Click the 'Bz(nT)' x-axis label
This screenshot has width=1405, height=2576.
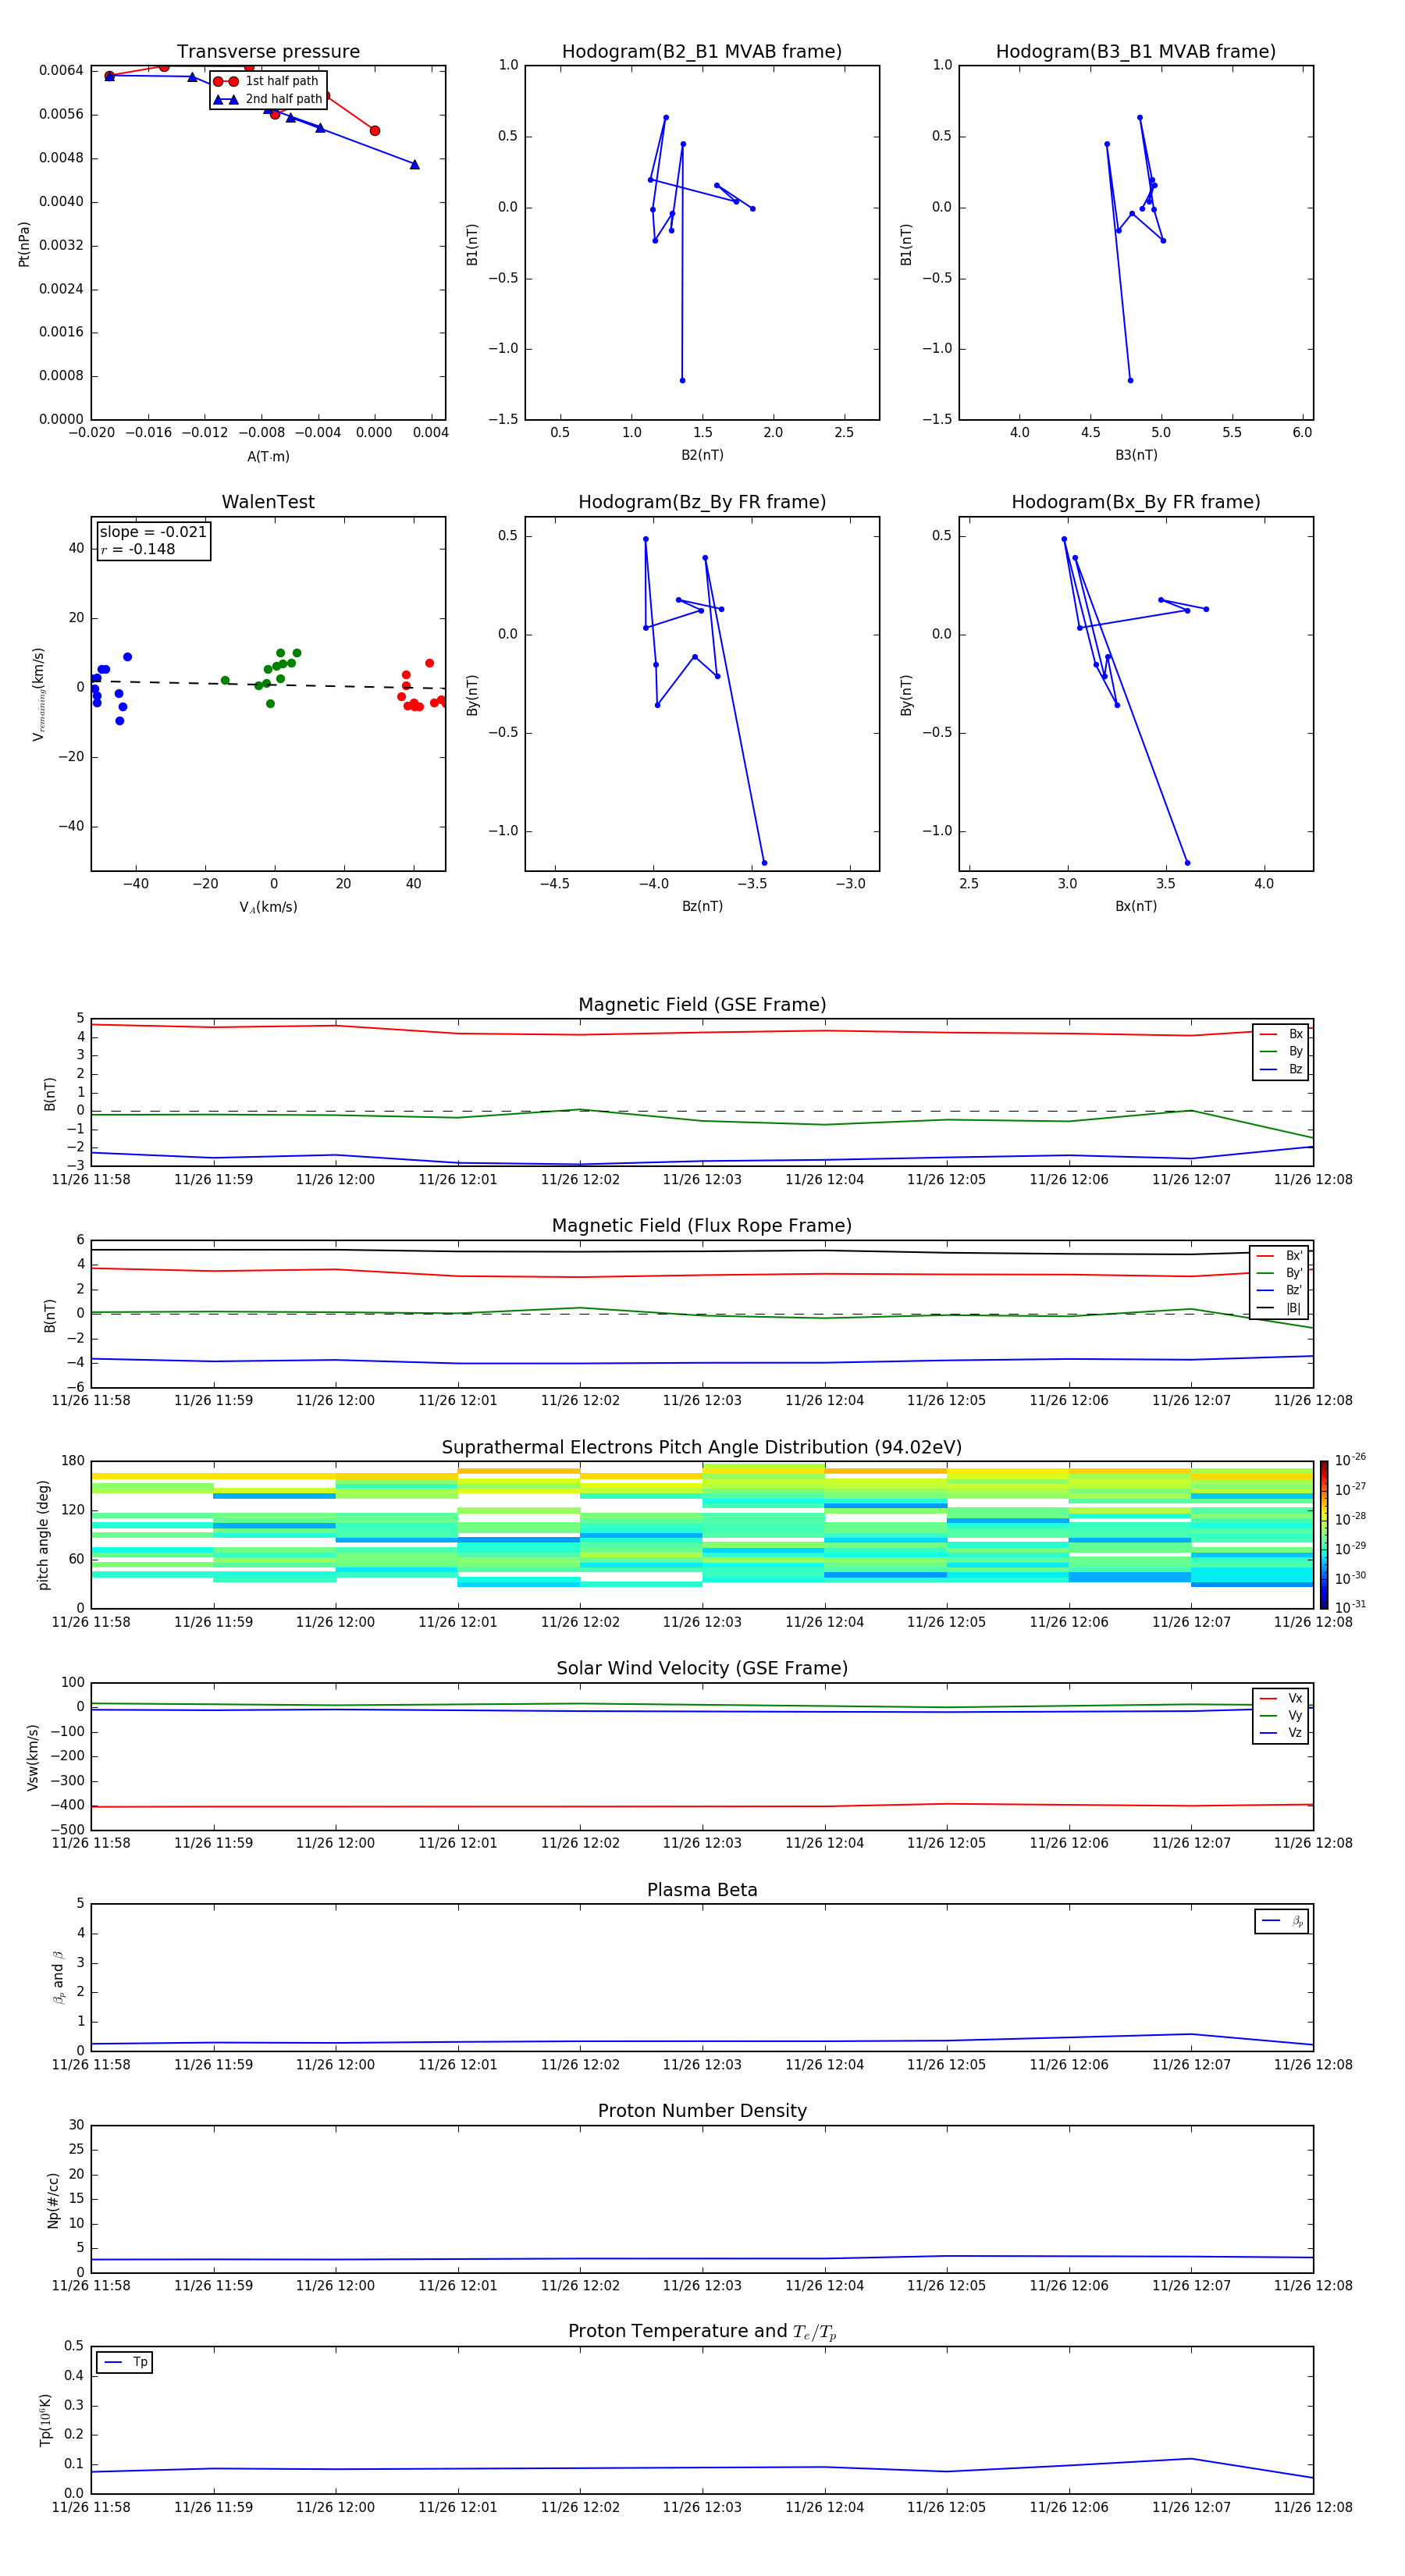tap(702, 906)
